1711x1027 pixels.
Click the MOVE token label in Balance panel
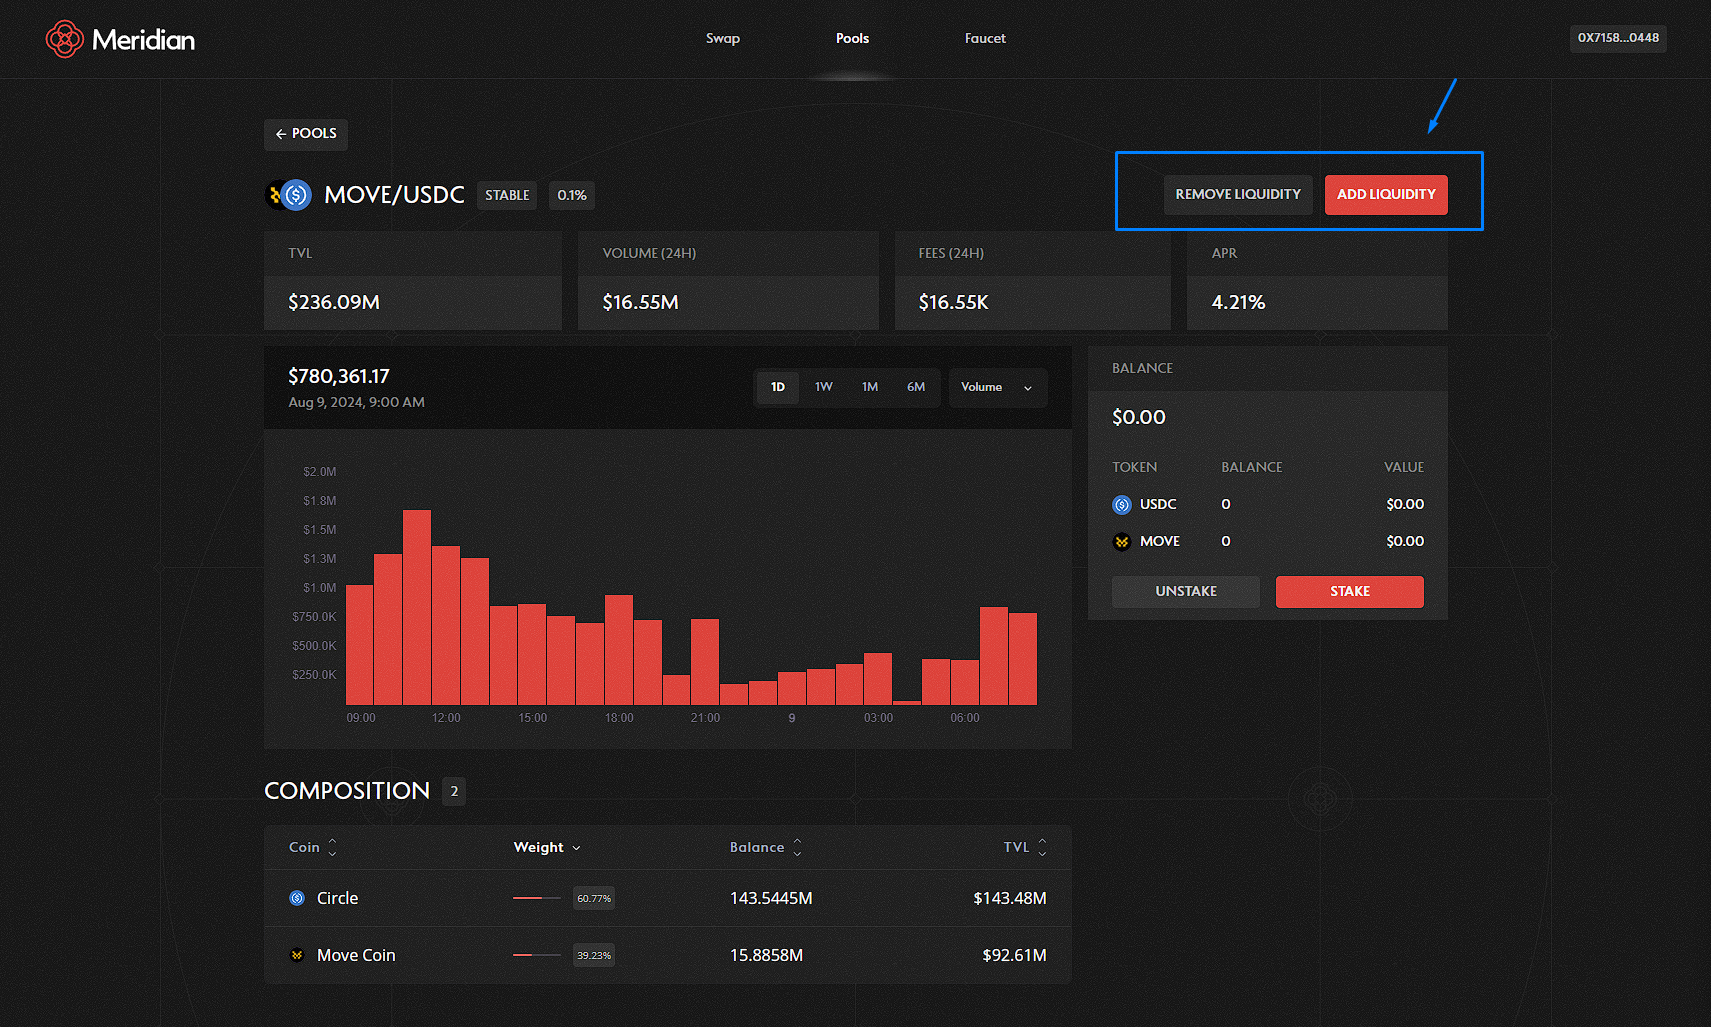pyautogui.click(x=1160, y=541)
